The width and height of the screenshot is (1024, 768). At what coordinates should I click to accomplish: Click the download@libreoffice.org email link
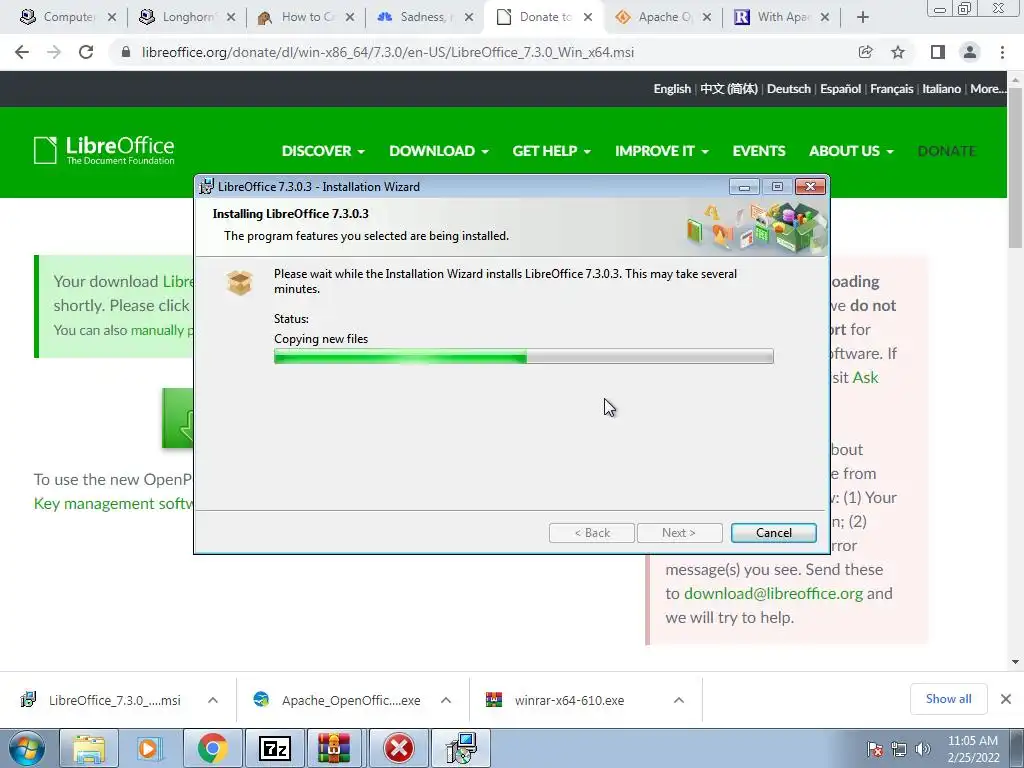click(773, 594)
